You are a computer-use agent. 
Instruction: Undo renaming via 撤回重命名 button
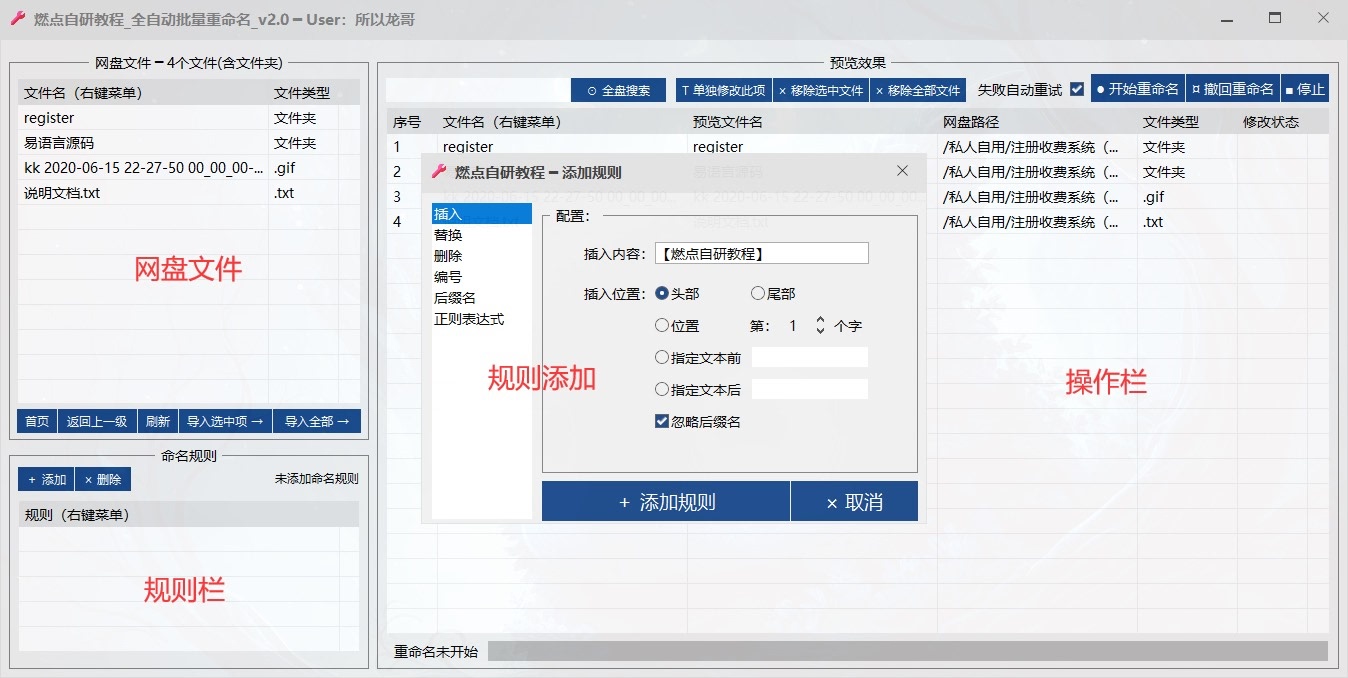coord(1233,89)
